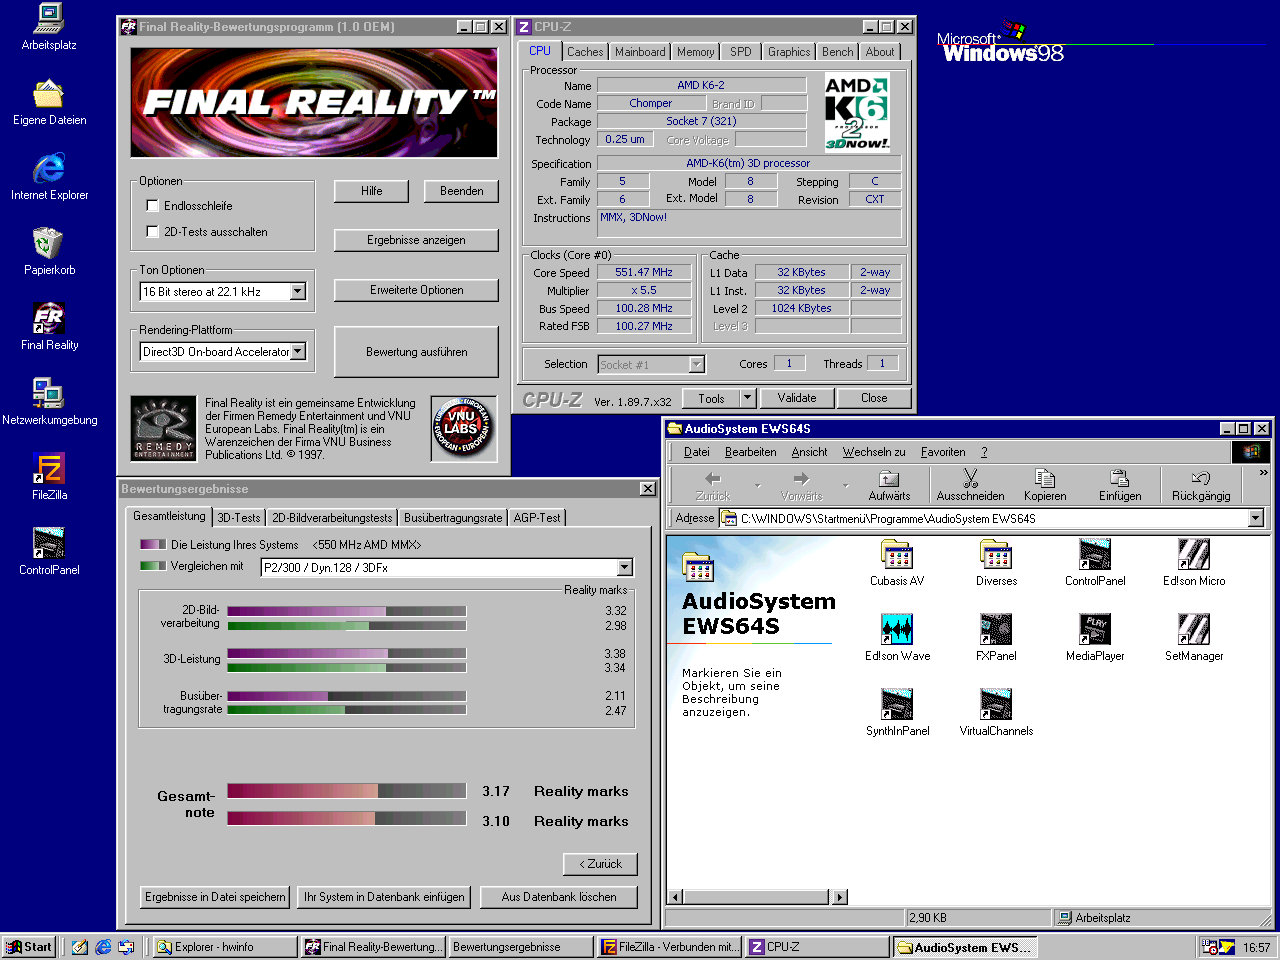The image size is (1280, 960).
Task: Select the FXPanel shortcut icon
Action: click(x=996, y=629)
